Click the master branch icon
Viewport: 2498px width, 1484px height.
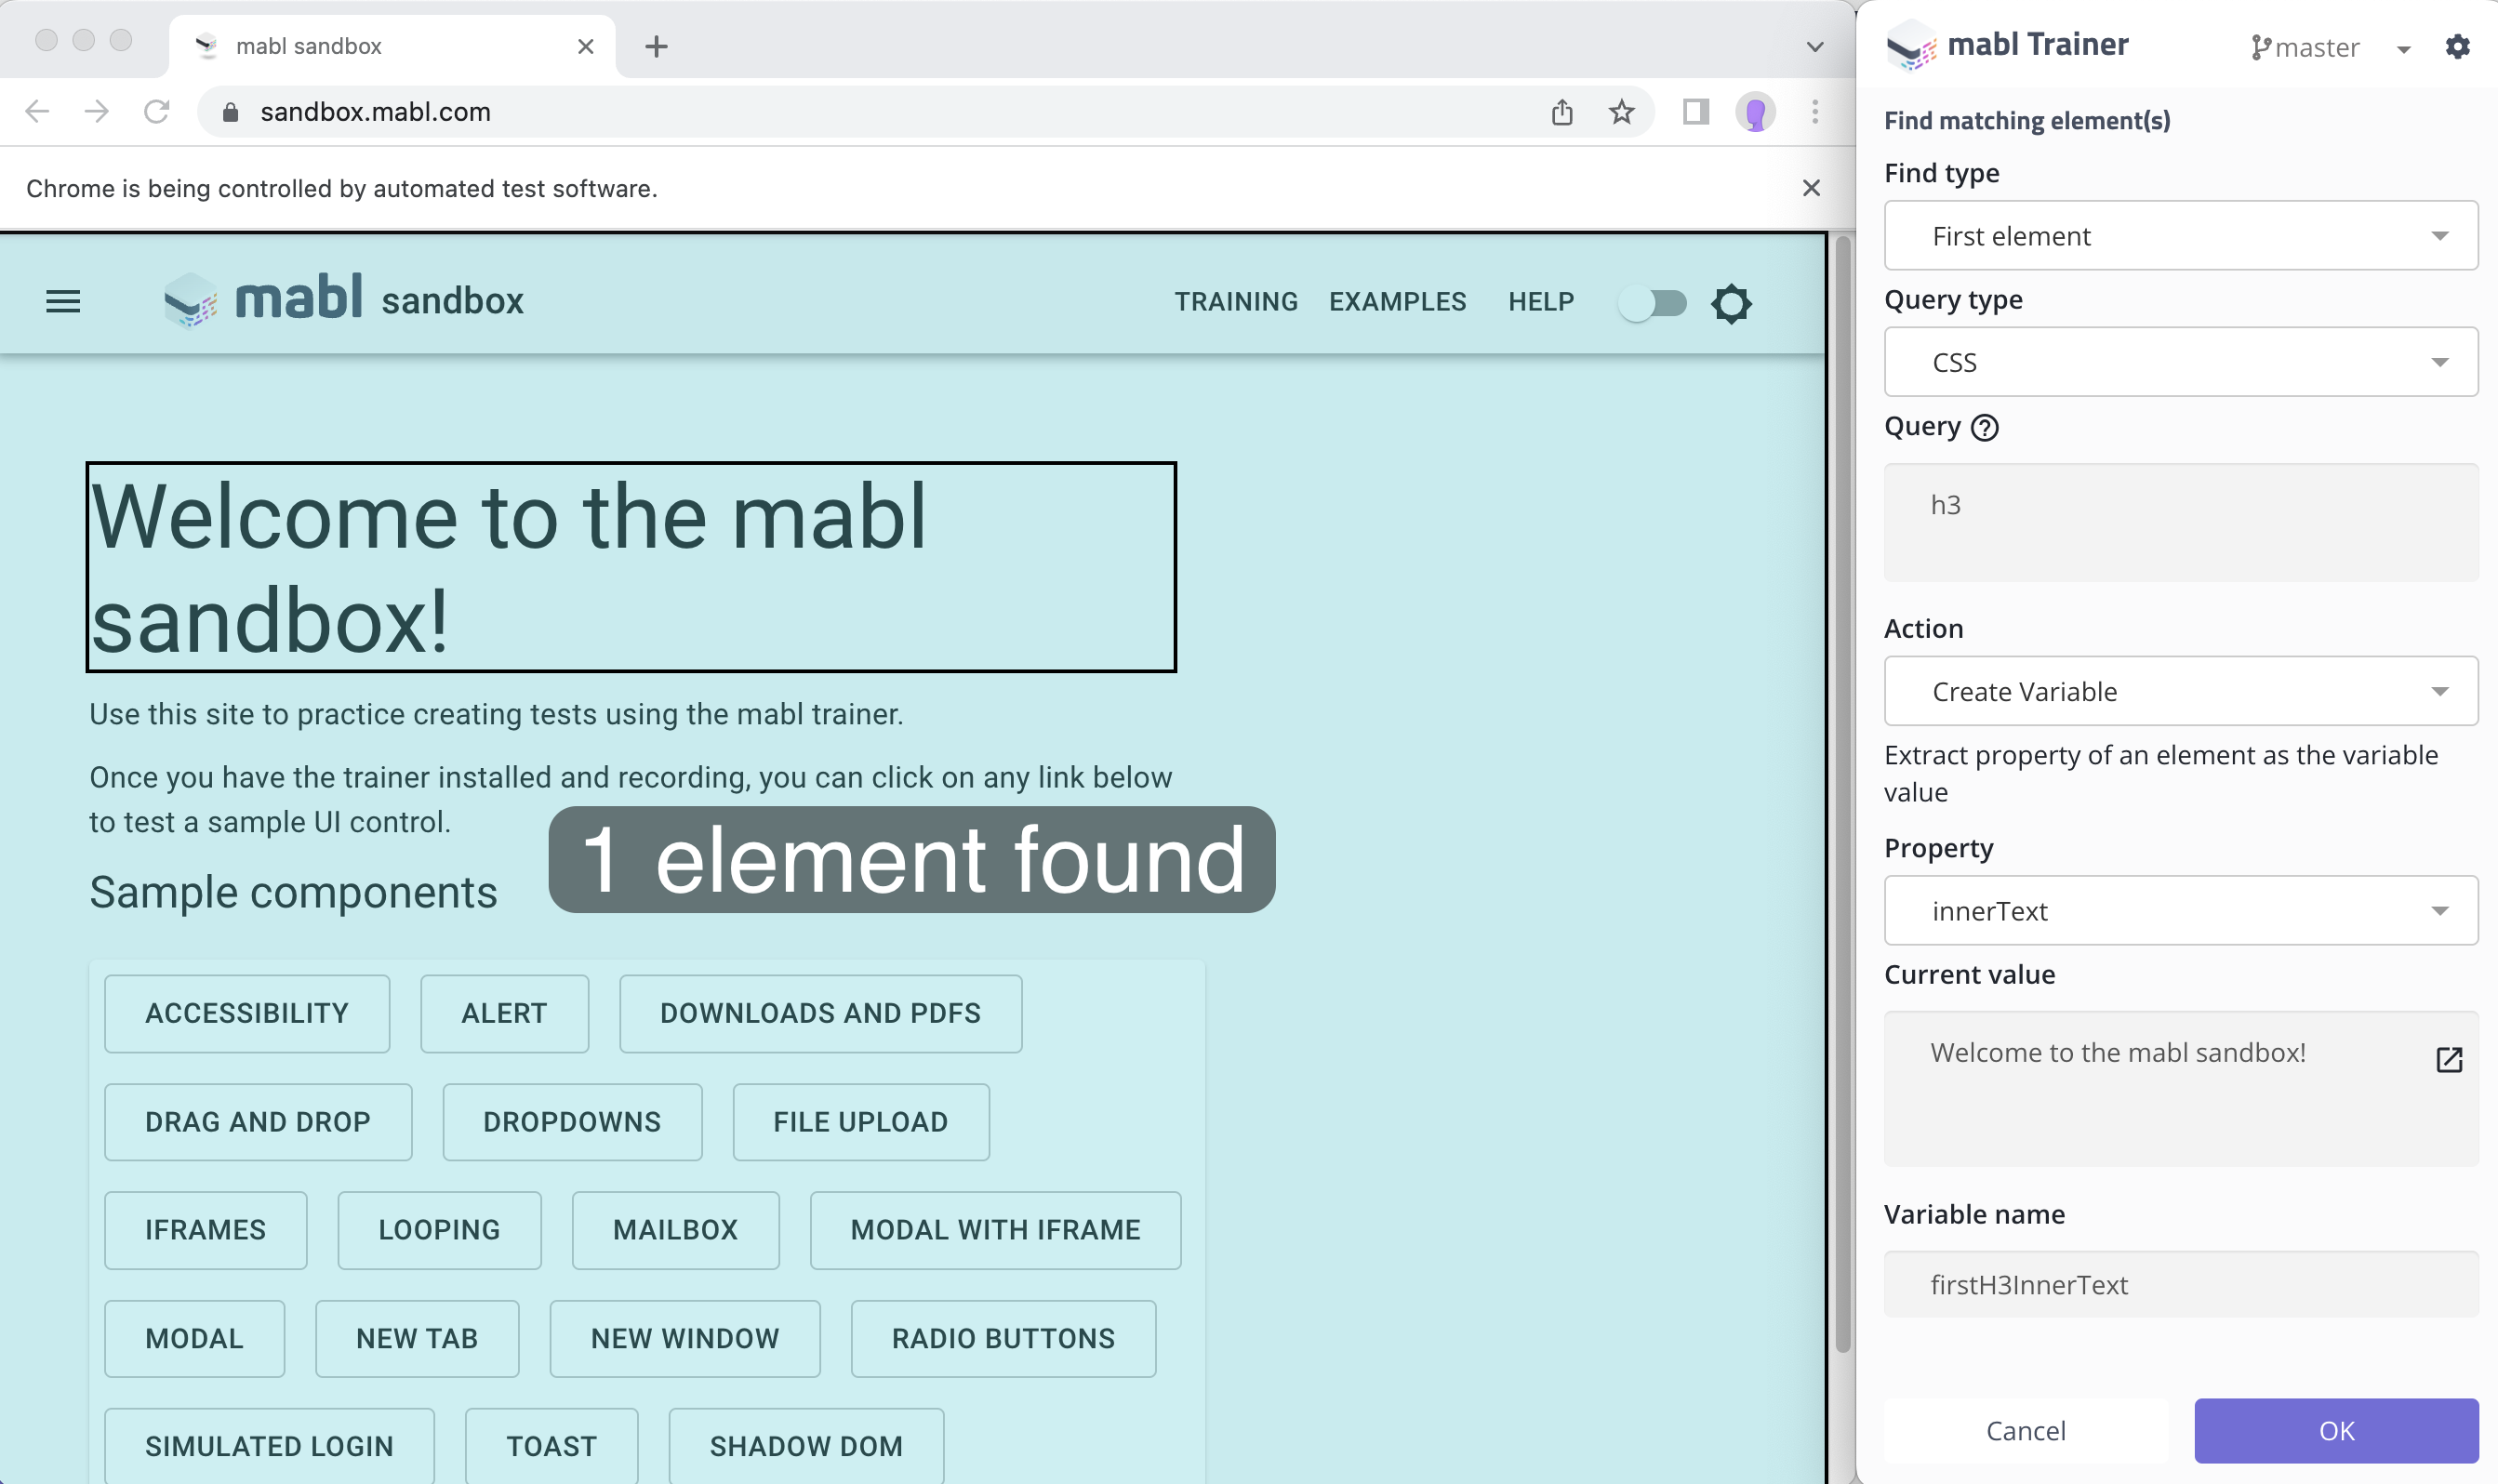[2259, 47]
